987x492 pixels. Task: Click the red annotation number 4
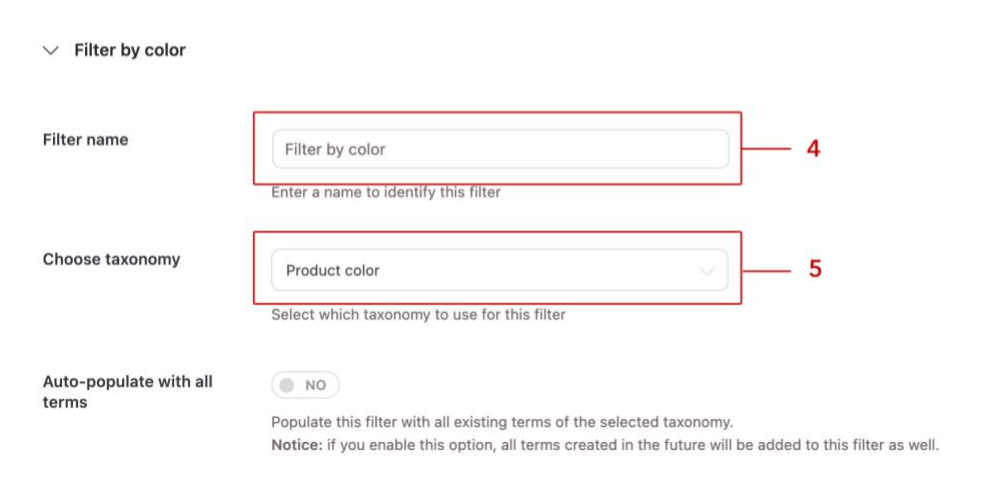coord(813,149)
